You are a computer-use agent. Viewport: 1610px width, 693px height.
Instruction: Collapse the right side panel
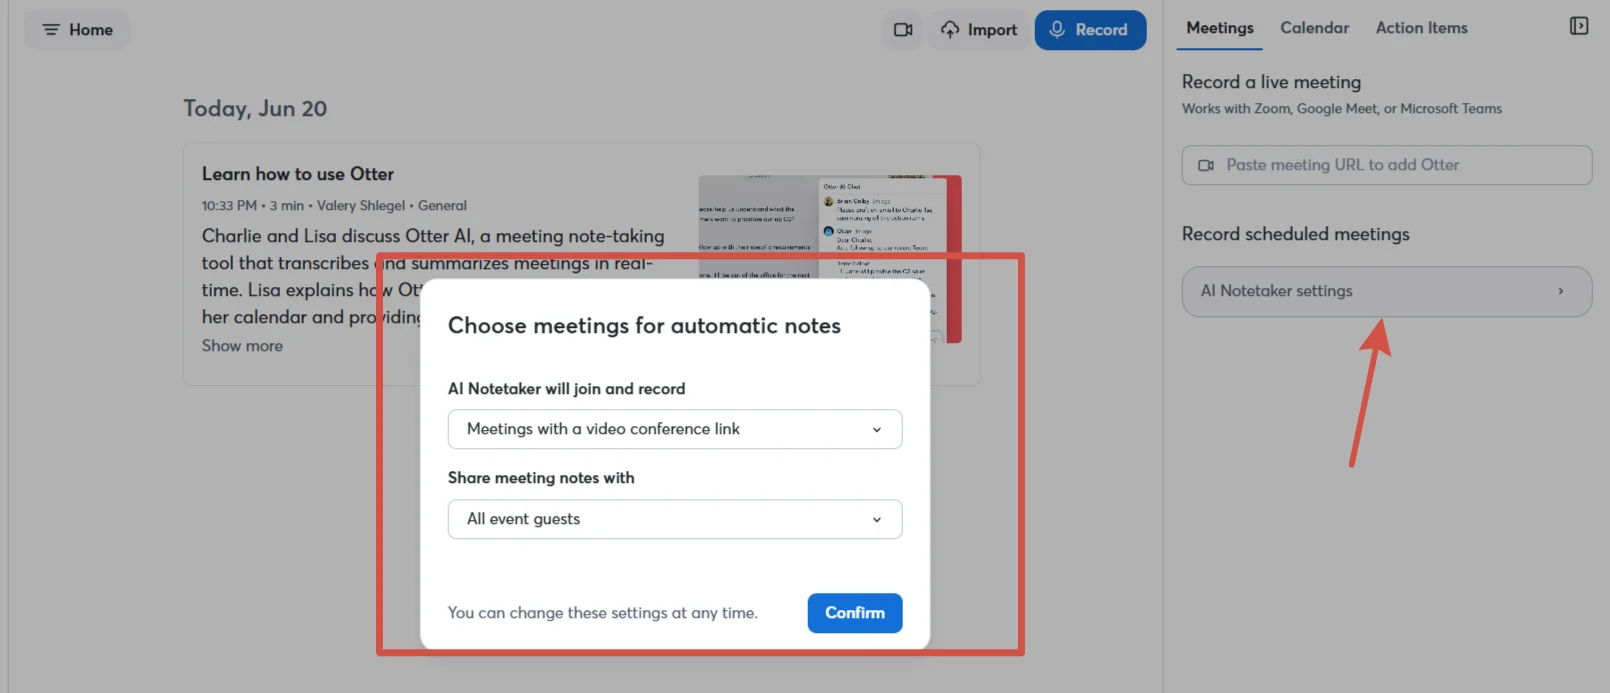1579,26
